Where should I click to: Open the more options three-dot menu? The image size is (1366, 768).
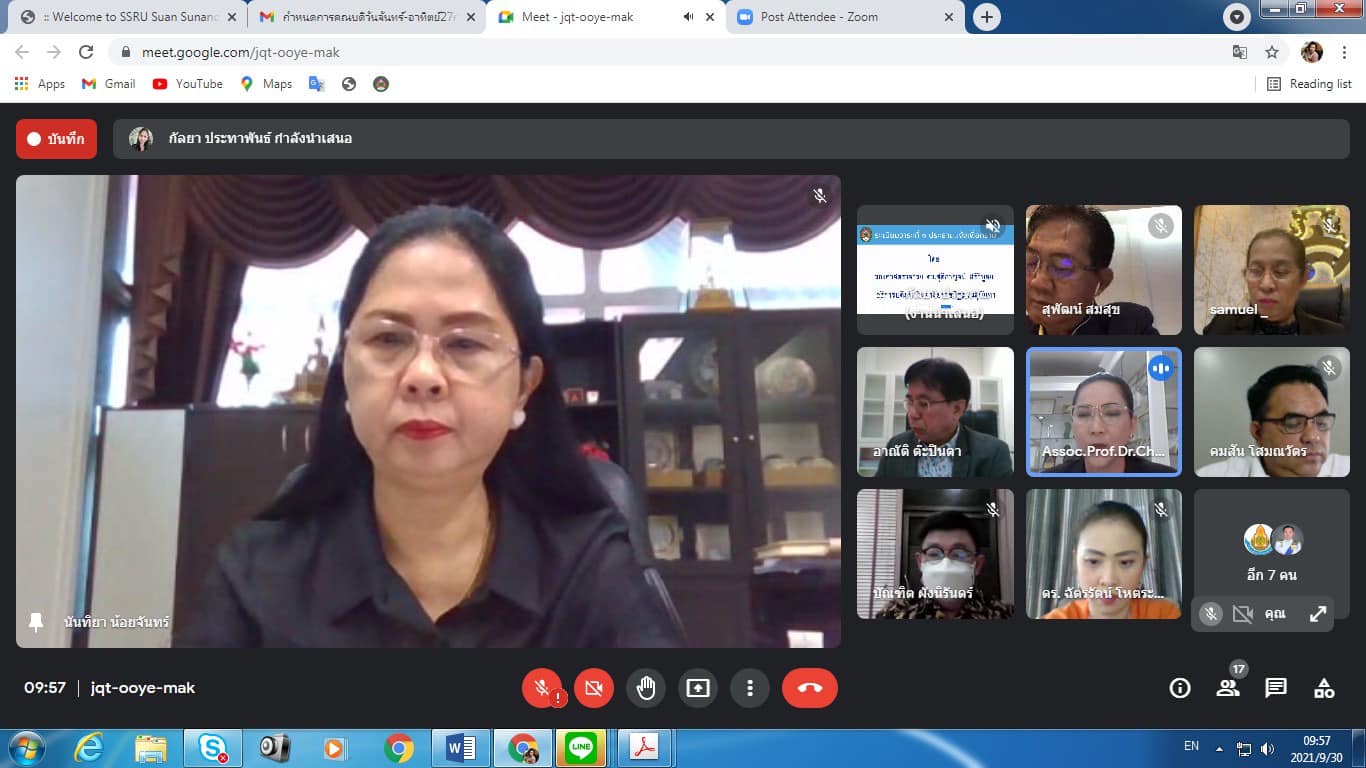point(750,688)
